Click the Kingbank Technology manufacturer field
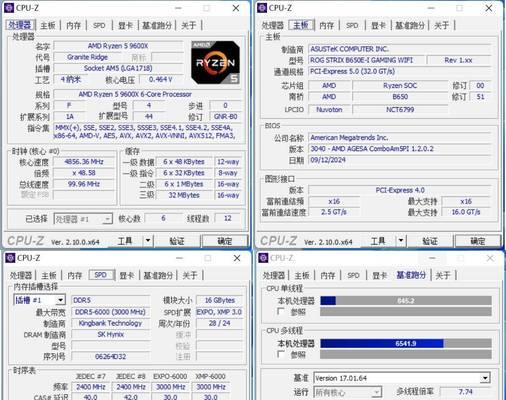Viewport: 506px width, 400px height. click(x=111, y=323)
